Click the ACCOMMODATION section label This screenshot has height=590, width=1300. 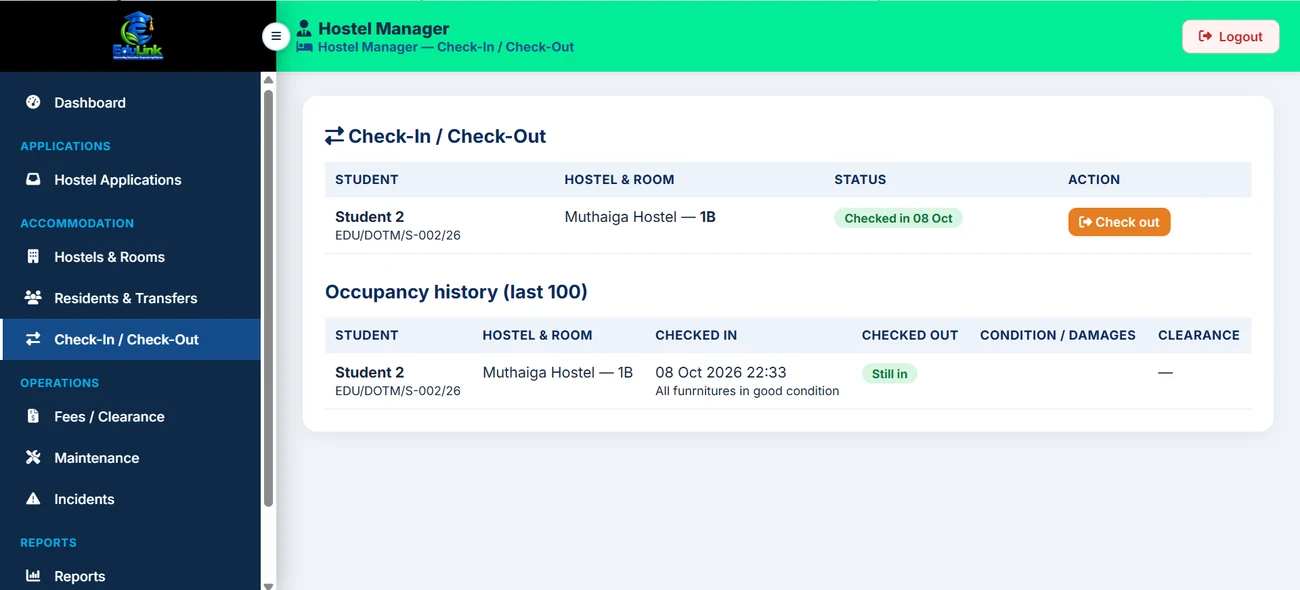tap(77, 223)
